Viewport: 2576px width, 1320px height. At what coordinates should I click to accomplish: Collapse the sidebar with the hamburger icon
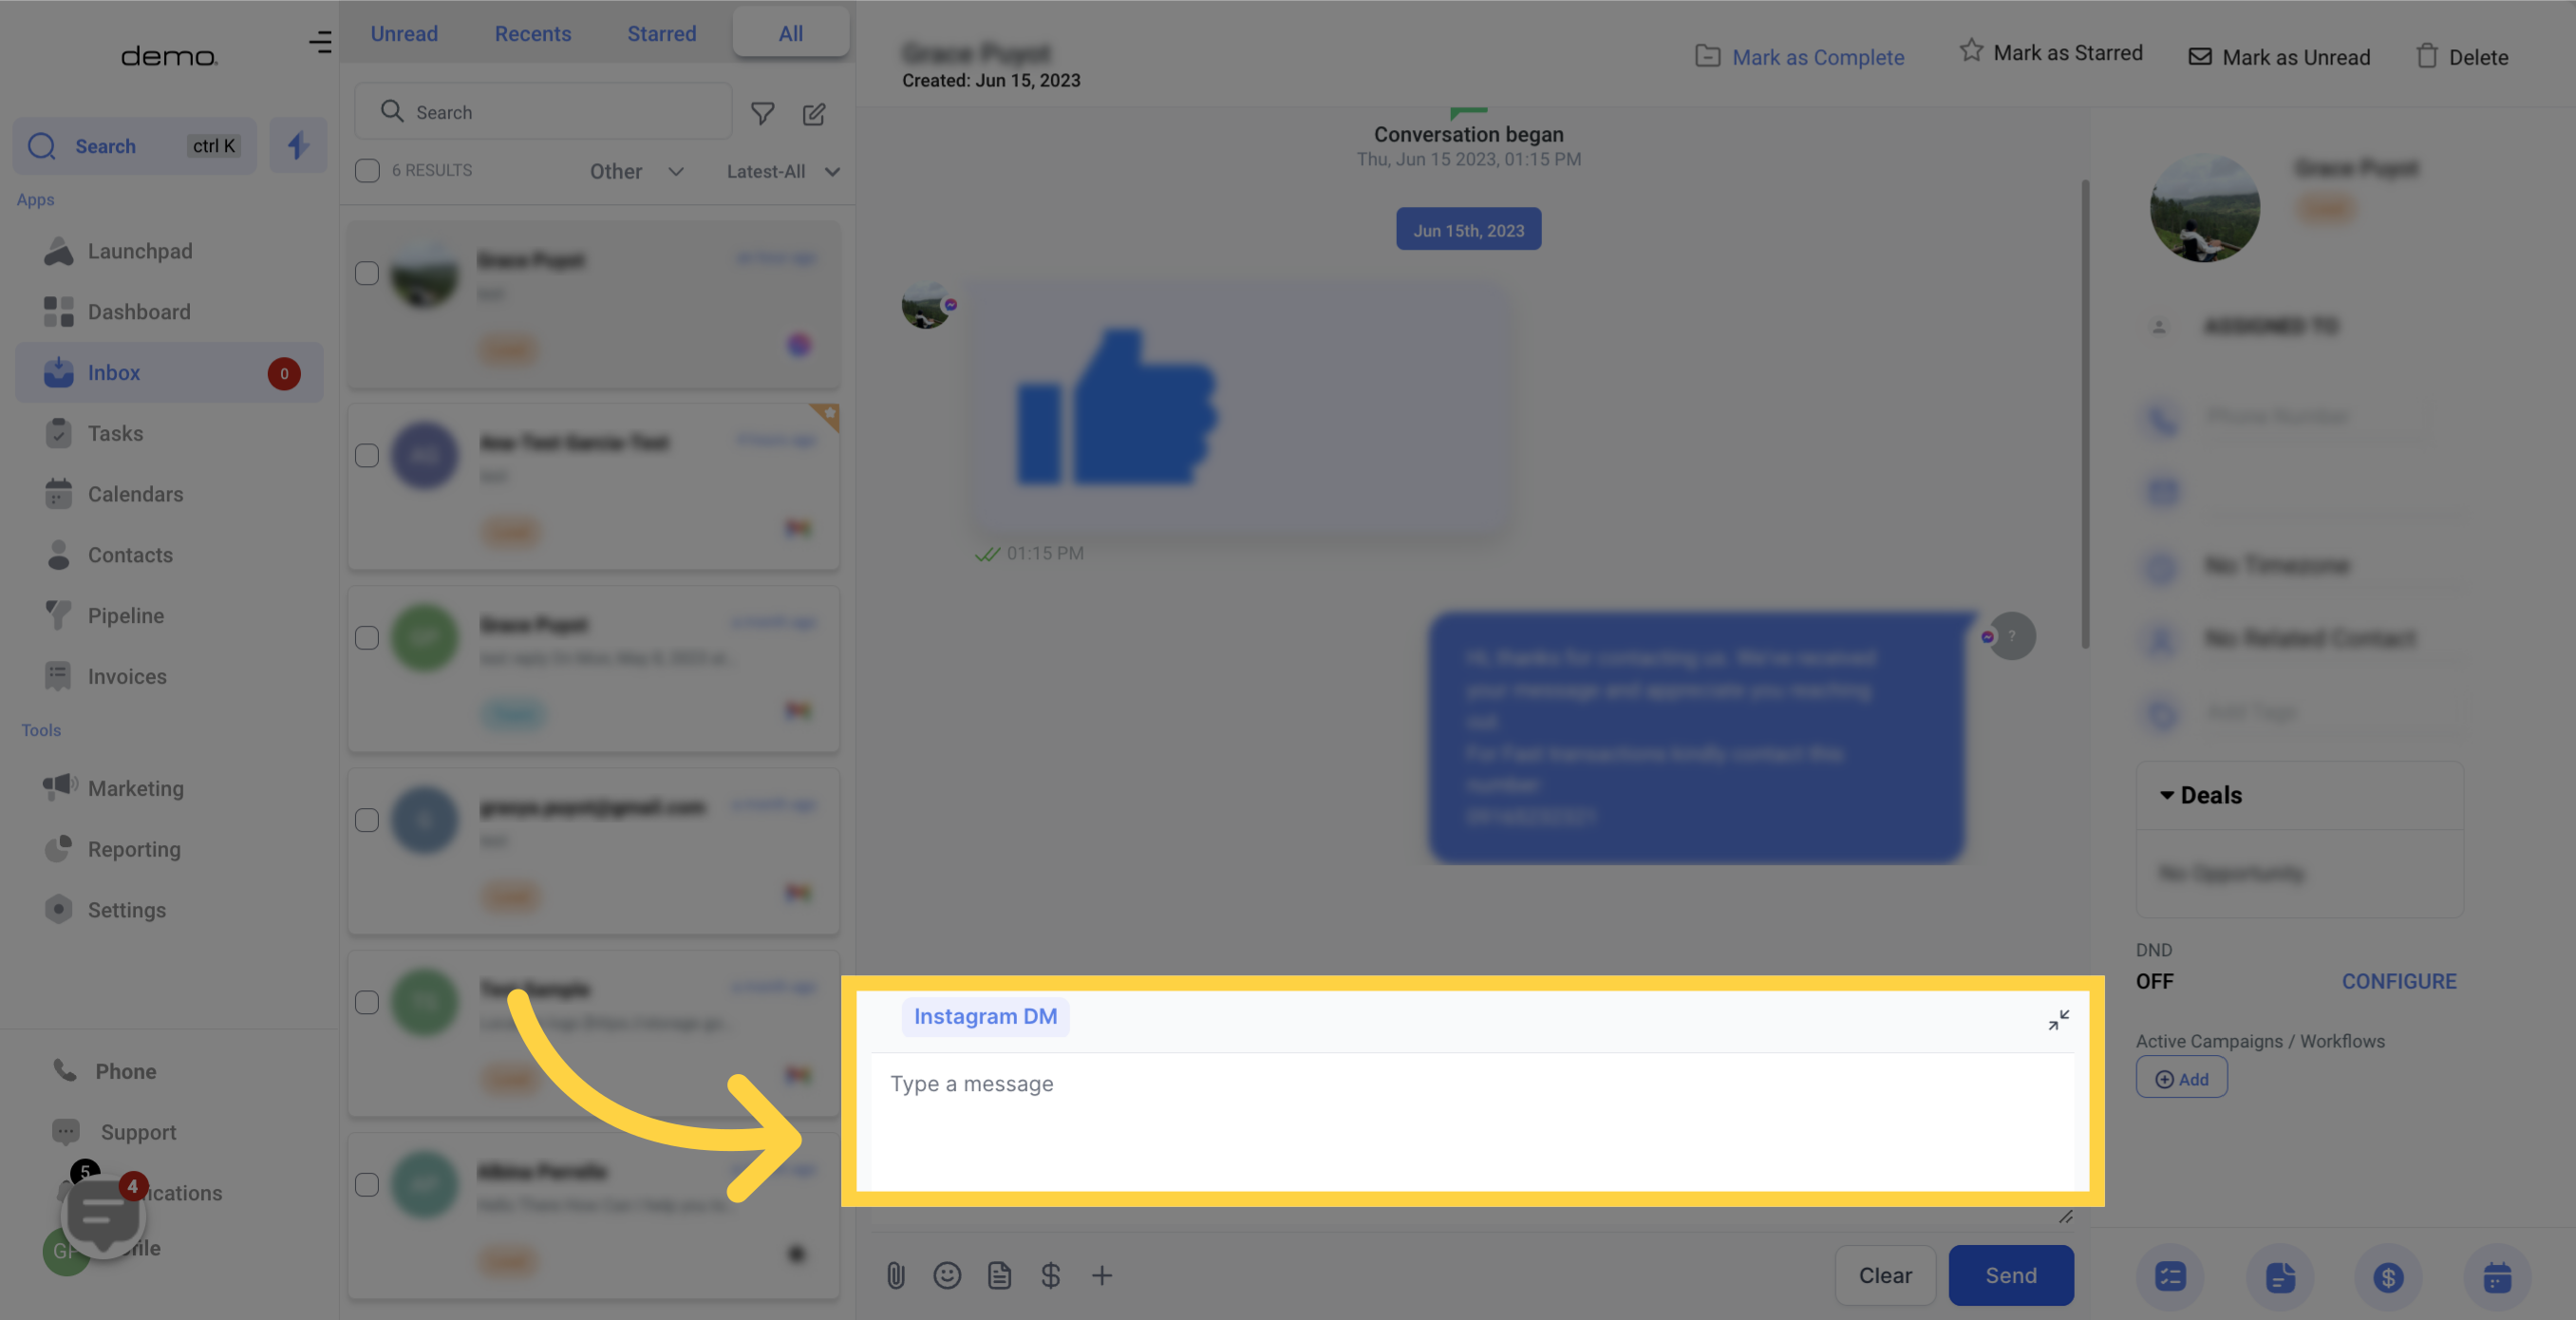pyautogui.click(x=320, y=42)
